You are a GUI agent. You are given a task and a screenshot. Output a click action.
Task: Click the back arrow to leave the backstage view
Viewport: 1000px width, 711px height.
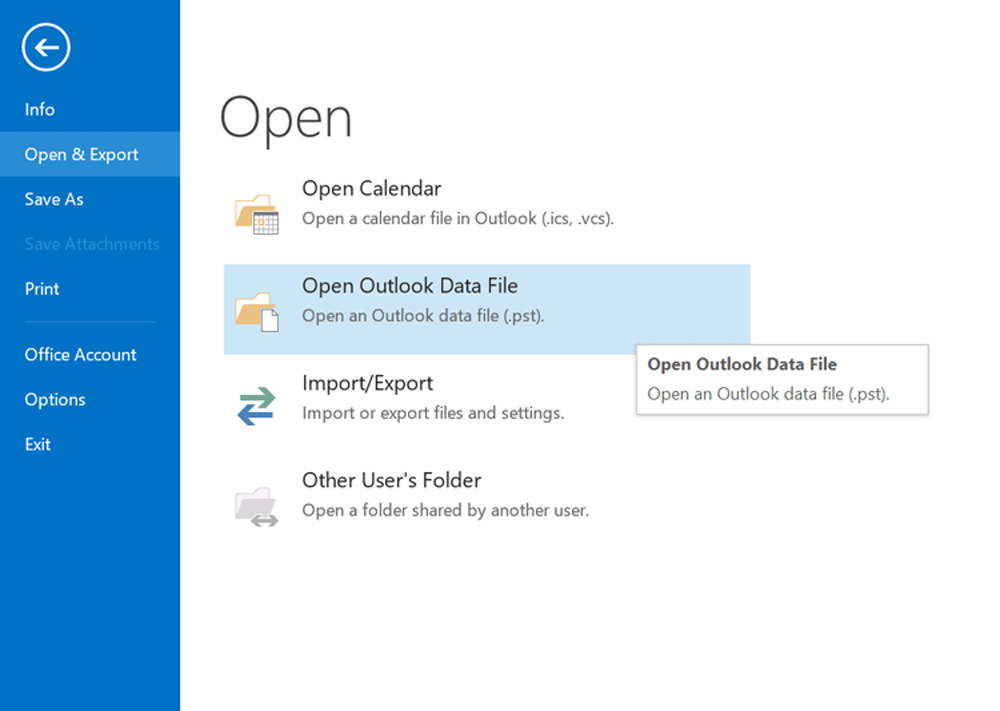46,47
